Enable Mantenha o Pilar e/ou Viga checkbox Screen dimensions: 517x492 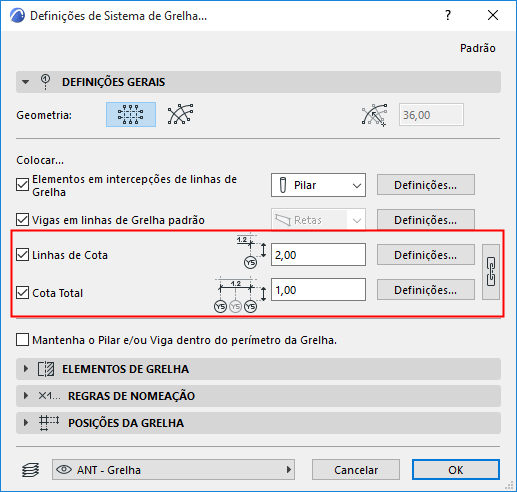(x=22, y=340)
